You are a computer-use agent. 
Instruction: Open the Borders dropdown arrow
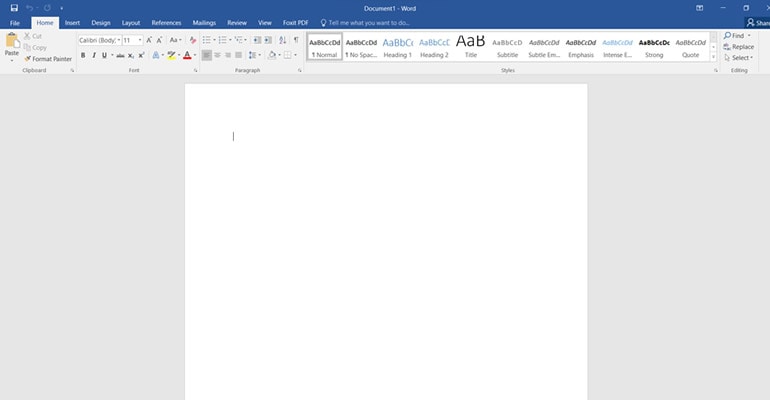[x=295, y=55]
